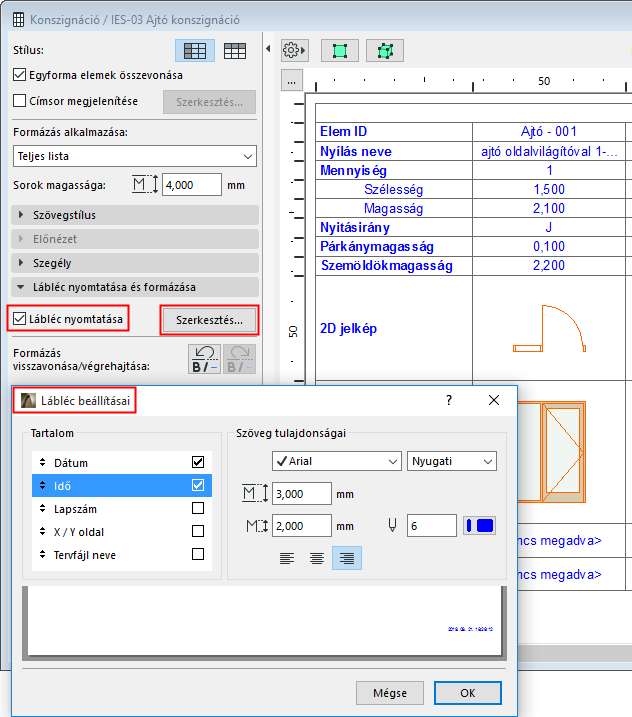Select the Nyílás neve table cell

(394, 151)
